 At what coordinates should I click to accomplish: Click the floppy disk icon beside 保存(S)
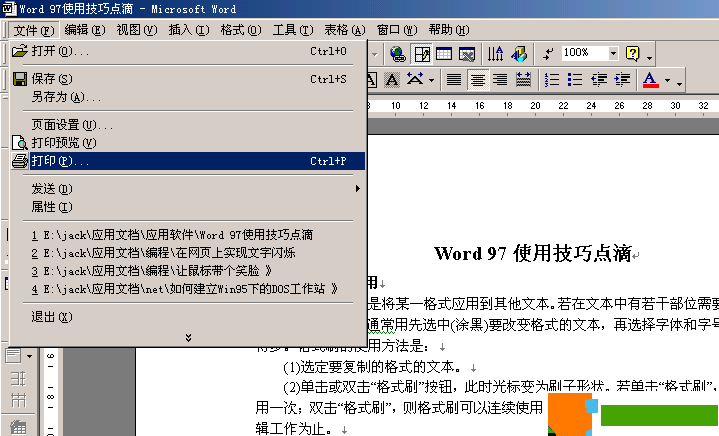click(20, 79)
